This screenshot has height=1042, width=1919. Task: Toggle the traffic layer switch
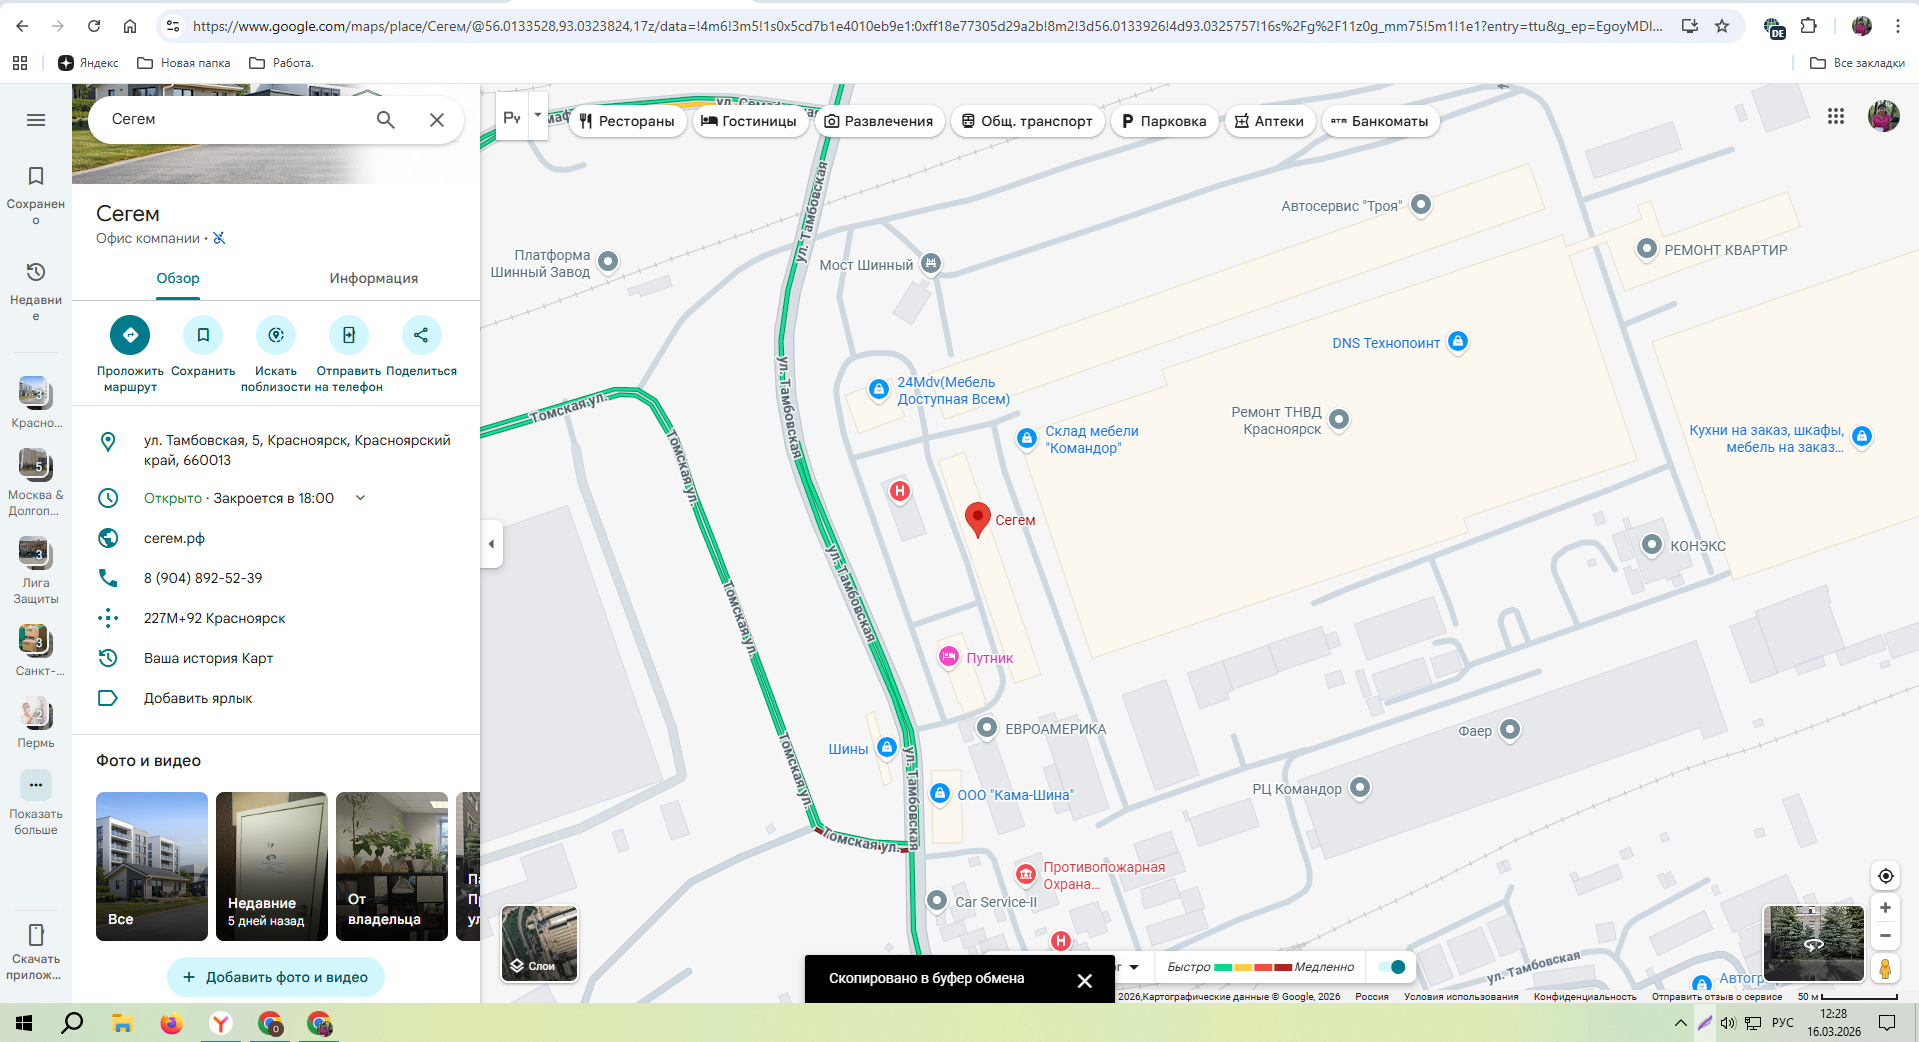pyautogui.click(x=1392, y=967)
